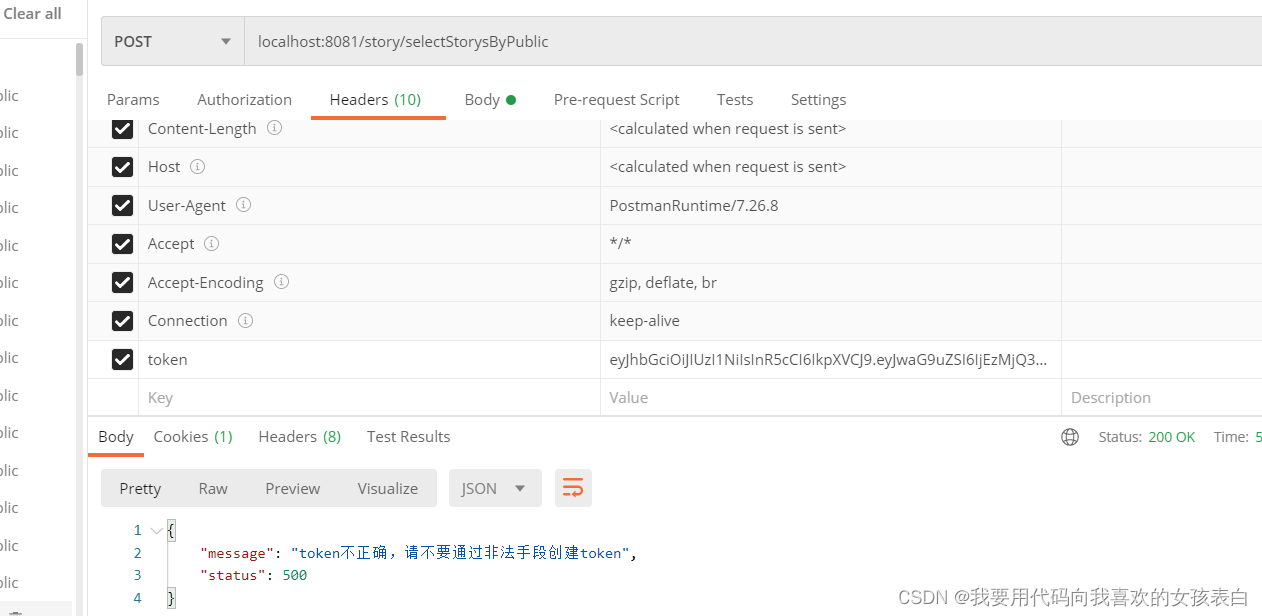Click Clear all in the history sidebar
This screenshot has height=616, width=1262.
pyautogui.click(x=32, y=14)
